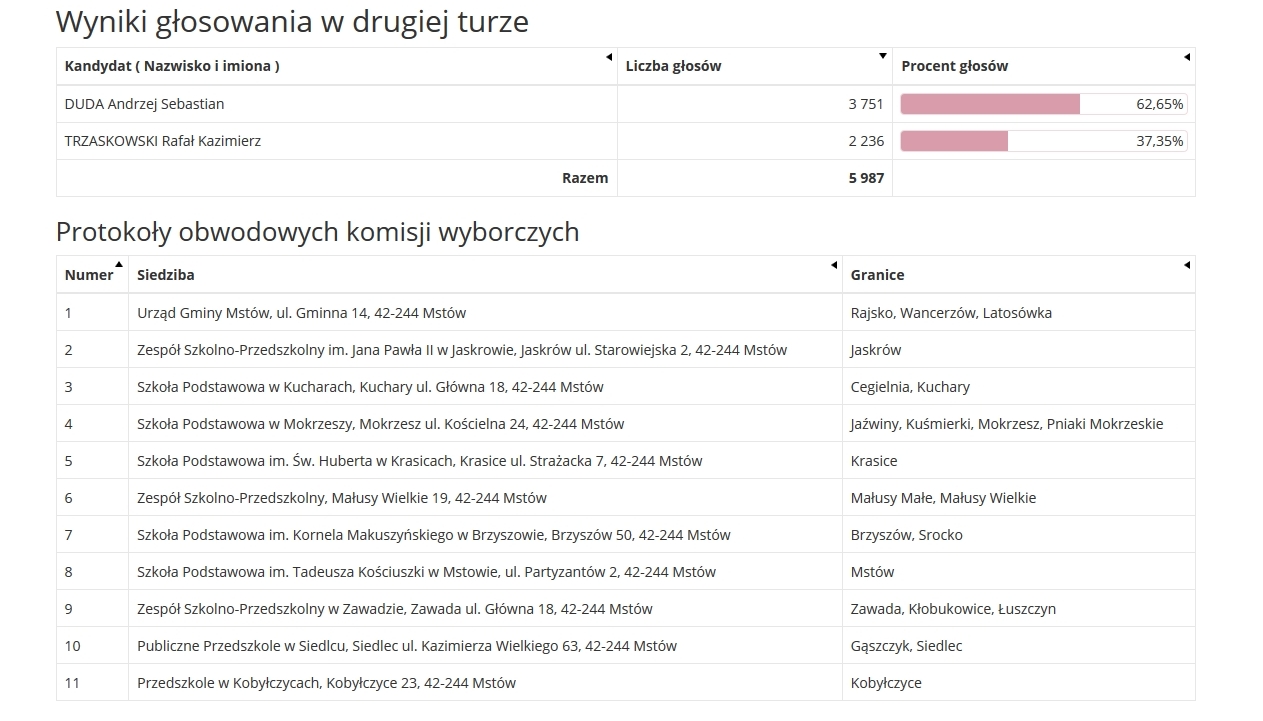Click heading Wyniki głosowania w drugiej turze

pos(292,22)
